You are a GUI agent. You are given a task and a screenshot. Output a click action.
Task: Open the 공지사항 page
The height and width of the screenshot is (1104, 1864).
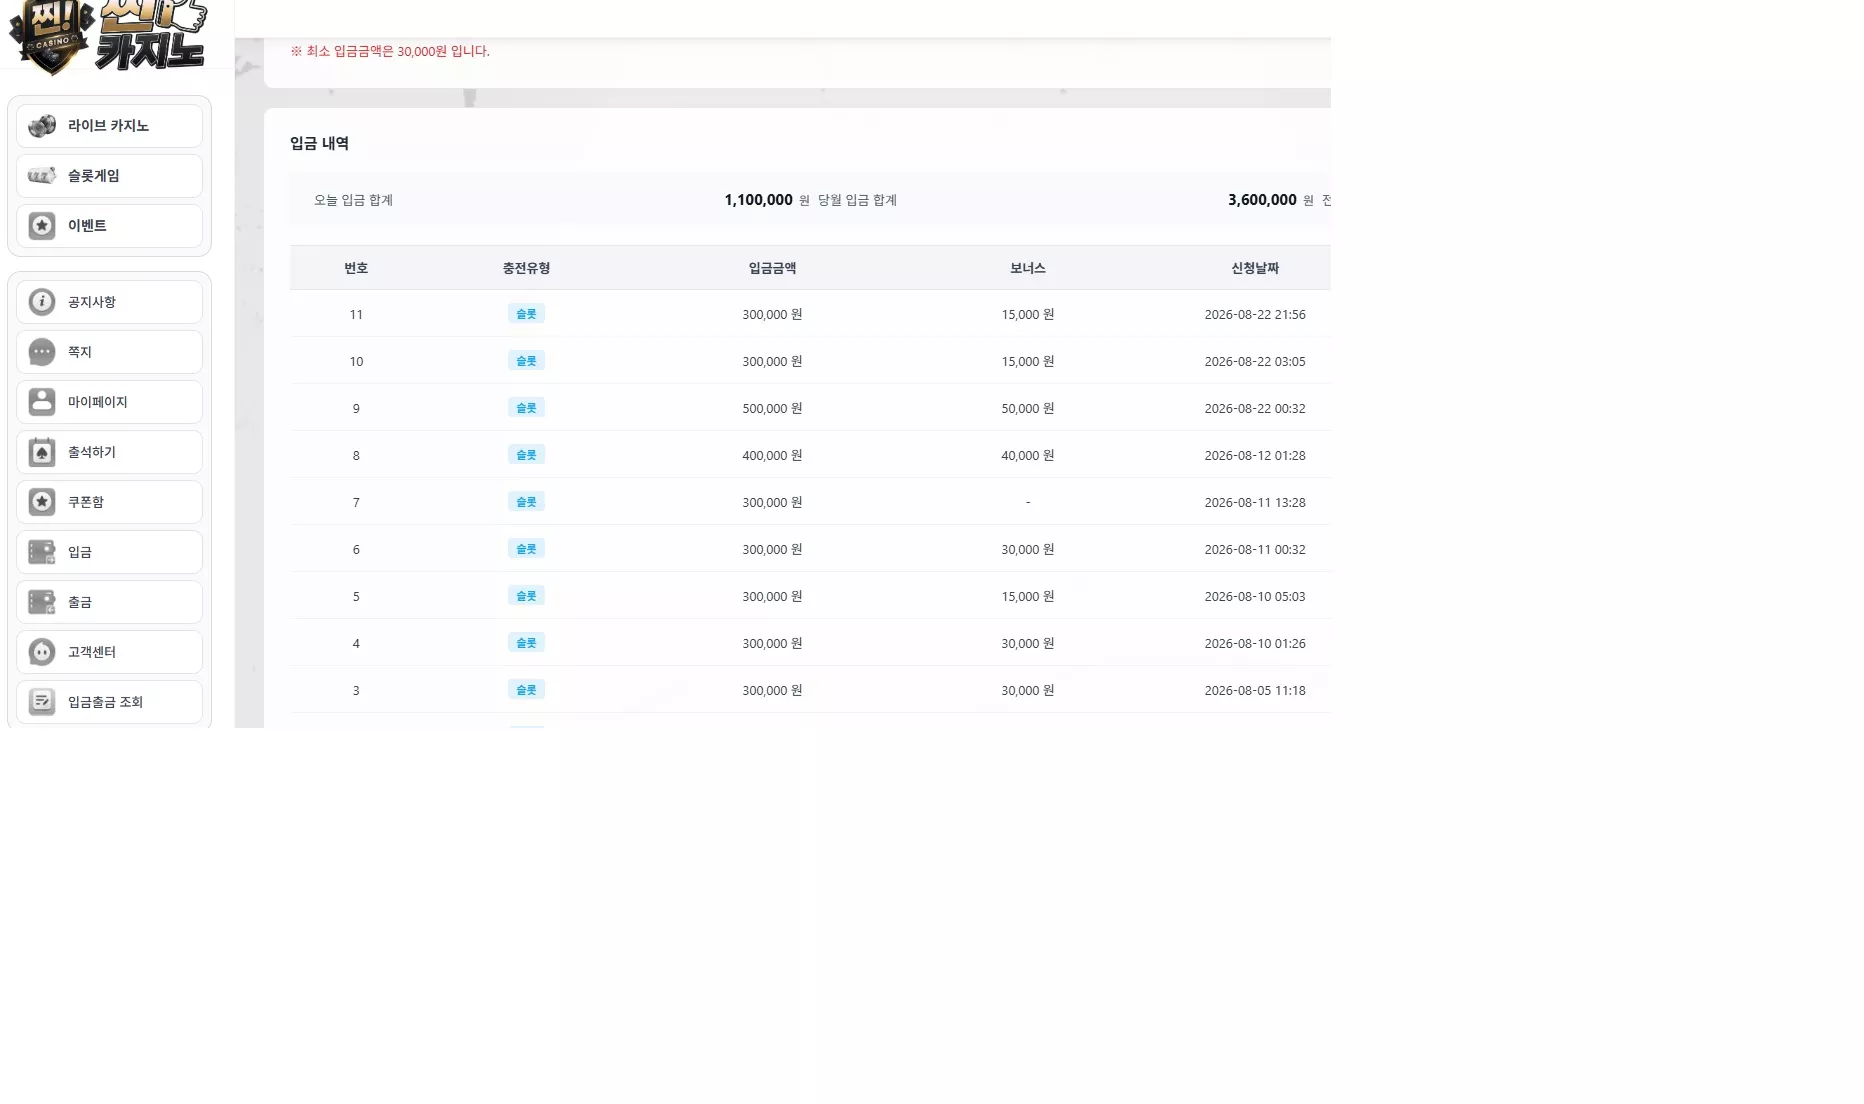(109, 302)
